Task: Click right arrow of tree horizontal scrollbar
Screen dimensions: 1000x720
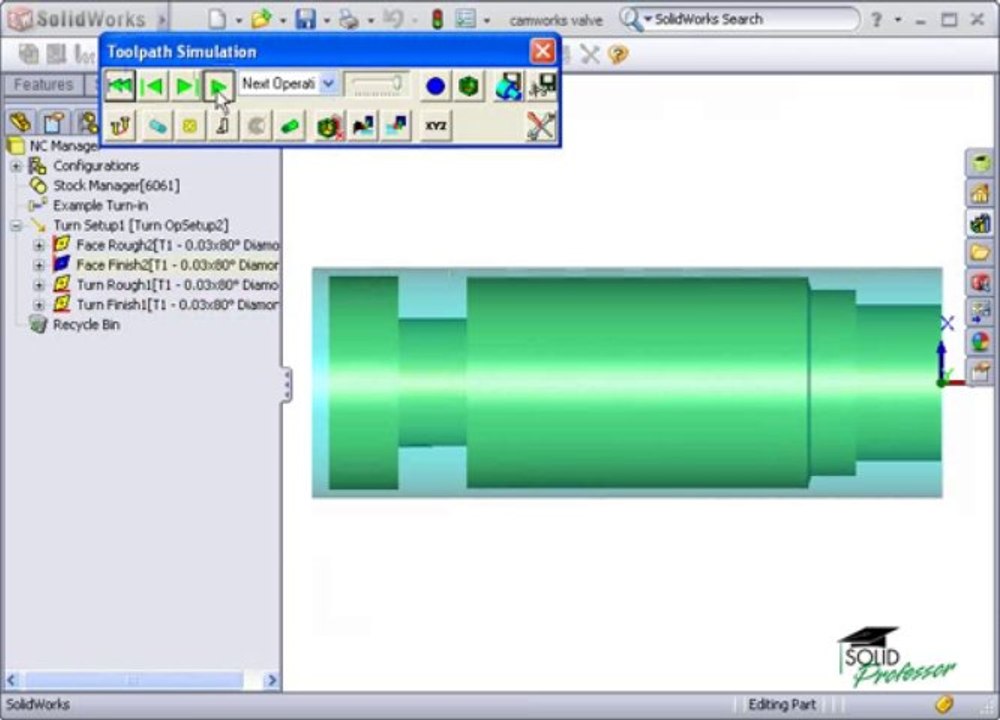Action: (x=272, y=680)
